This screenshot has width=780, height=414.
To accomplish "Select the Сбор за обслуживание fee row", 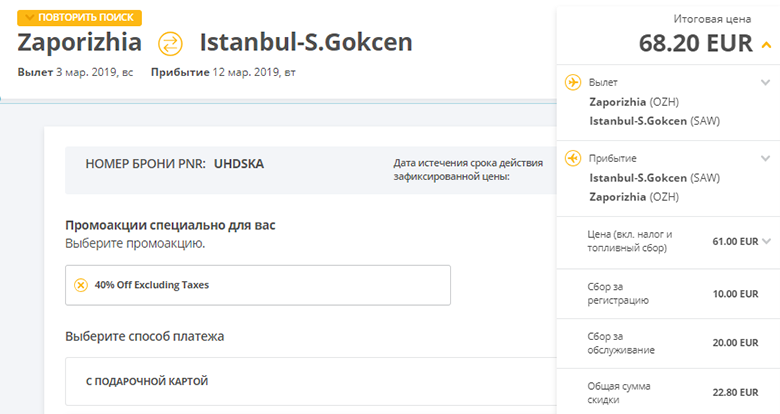I will pos(667,343).
